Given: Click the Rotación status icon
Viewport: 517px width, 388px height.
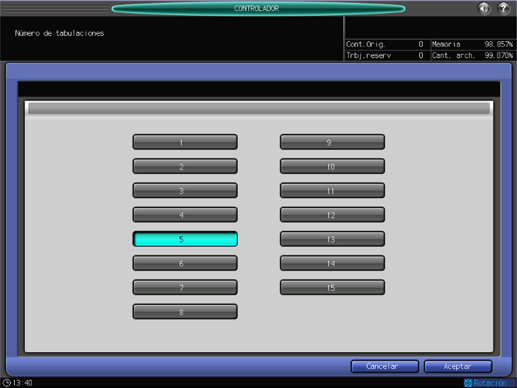Looking at the screenshot, I should [x=468, y=383].
